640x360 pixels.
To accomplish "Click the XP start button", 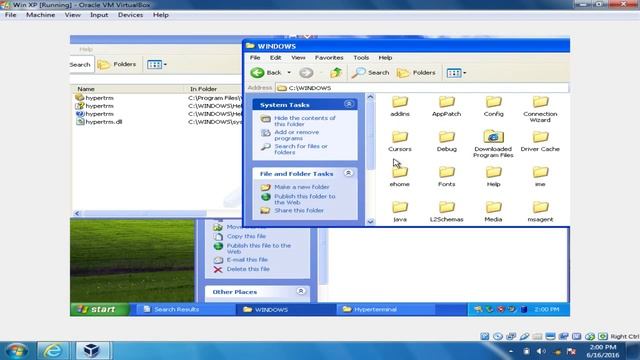I will (100, 309).
